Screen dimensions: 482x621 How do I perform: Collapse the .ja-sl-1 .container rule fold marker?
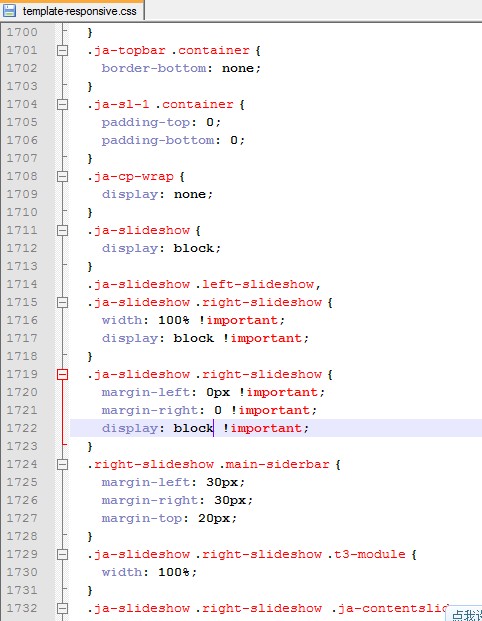63,105
